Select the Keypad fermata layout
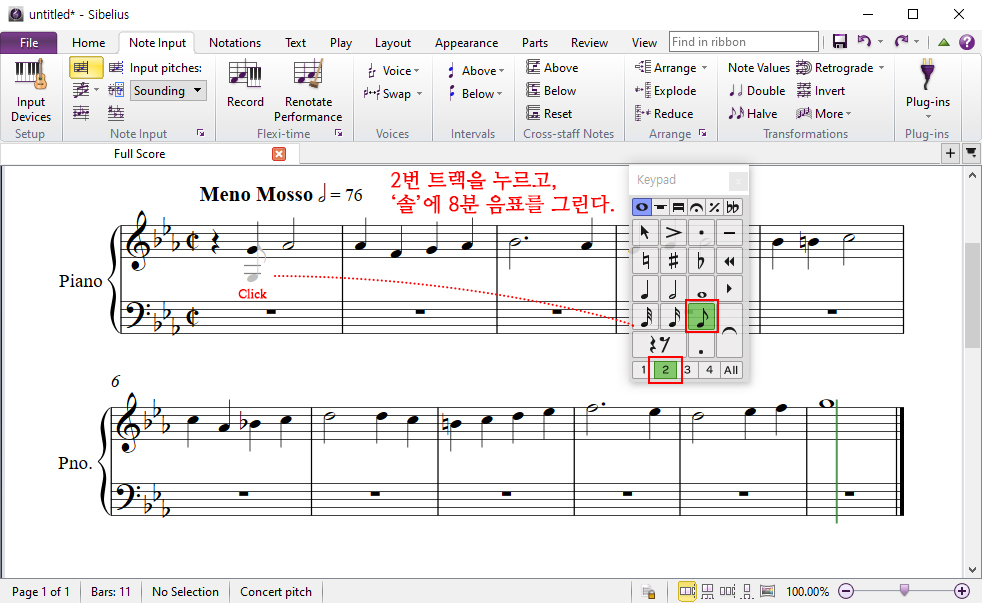 696,207
